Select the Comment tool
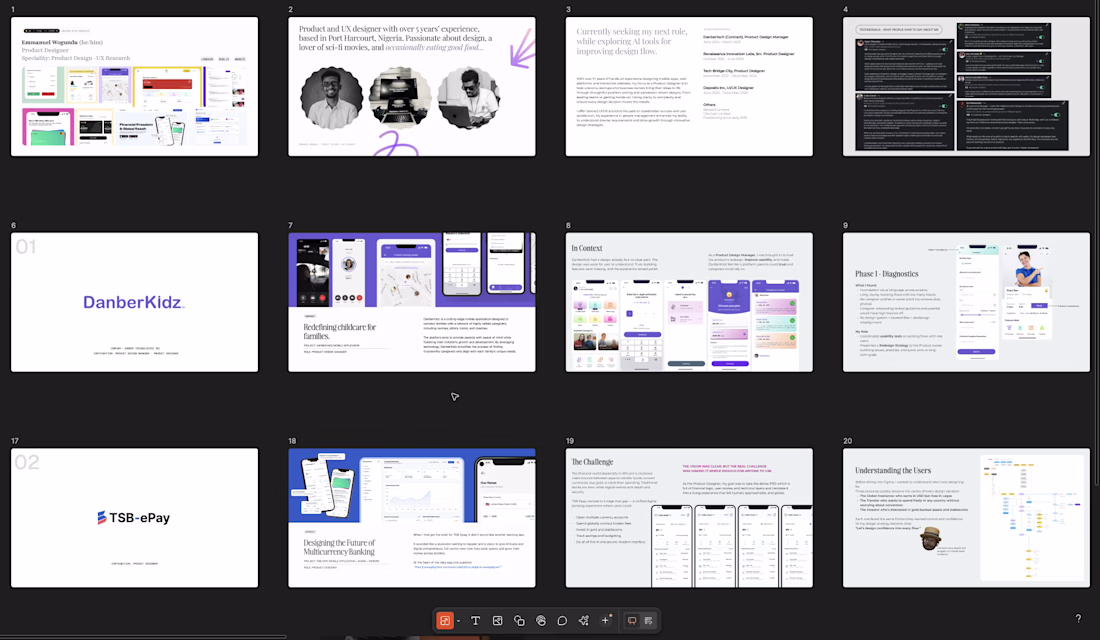Image resolution: width=1100 pixels, height=640 pixels. click(x=562, y=621)
